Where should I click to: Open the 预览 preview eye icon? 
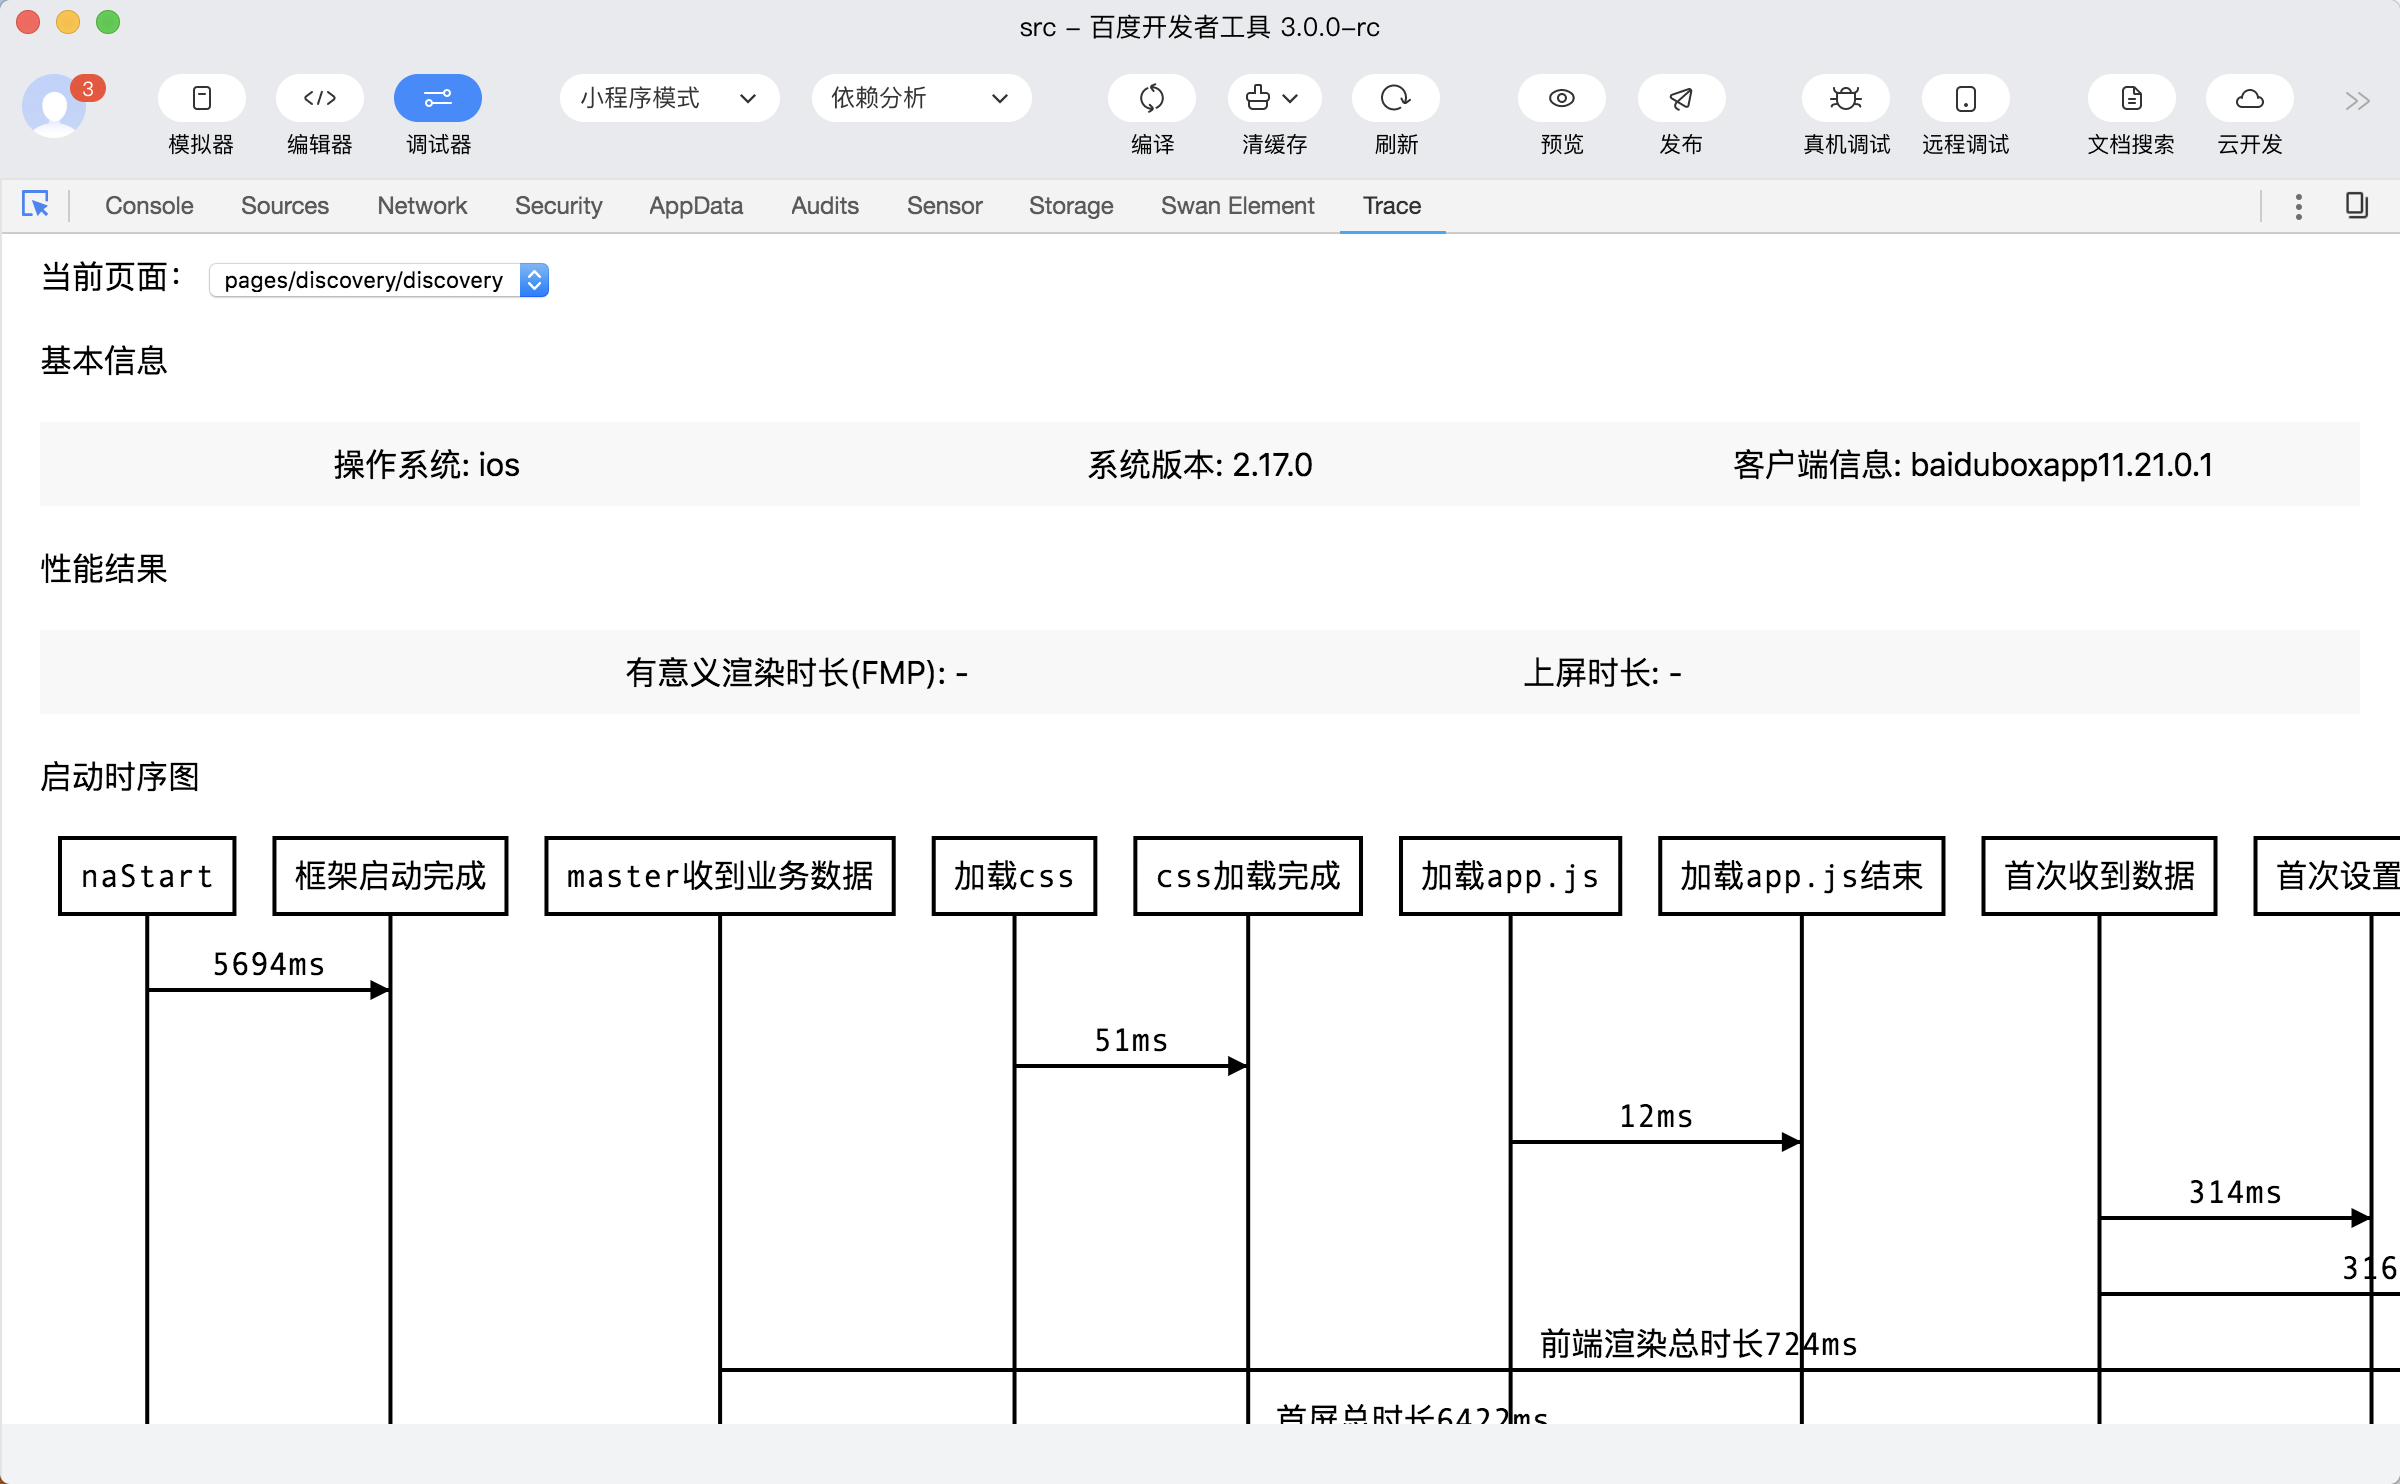click(x=1561, y=98)
